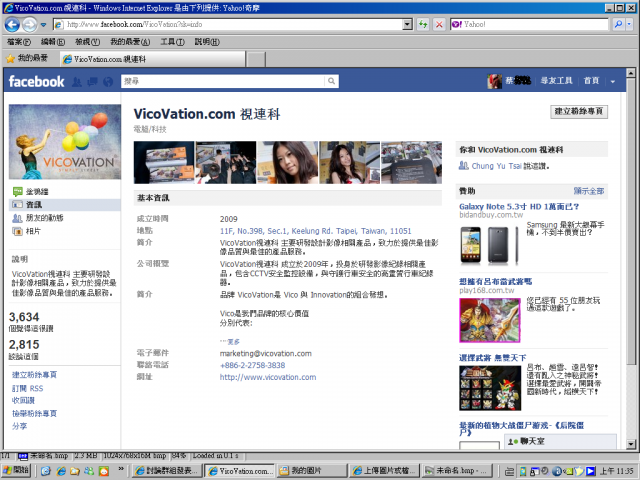Image resolution: width=640 pixels, height=480 pixels.
Task: Click the user profile picture in header
Action: tap(494, 81)
